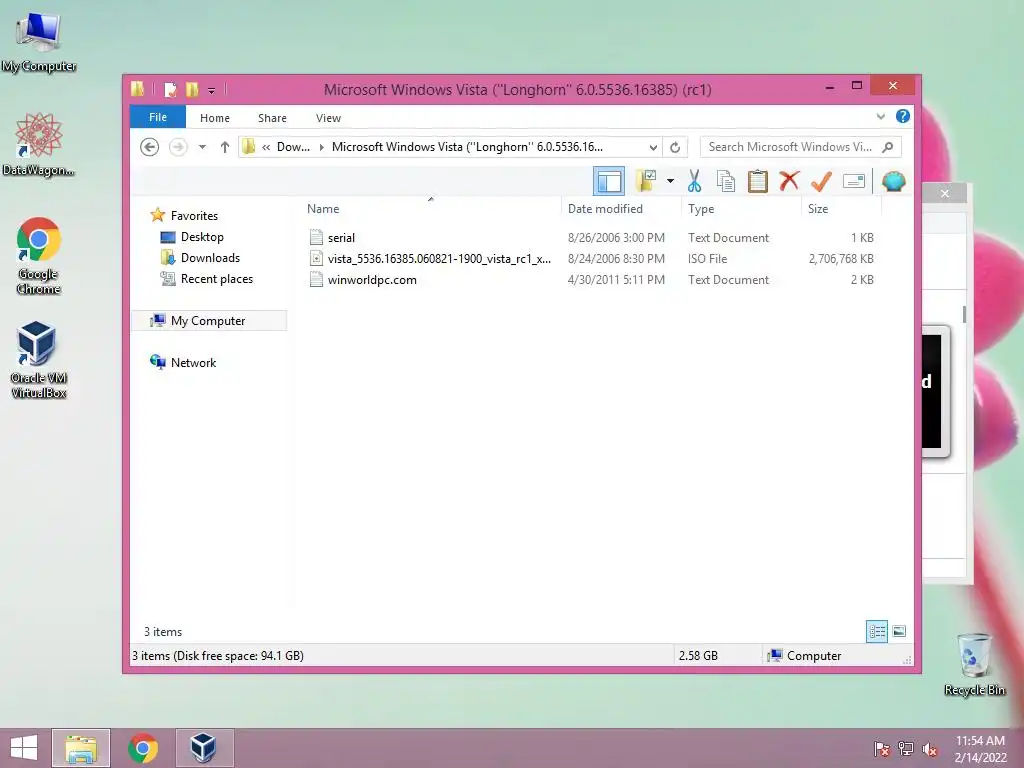Refresh the current folder
The height and width of the screenshot is (768, 1024).
click(675, 148)
